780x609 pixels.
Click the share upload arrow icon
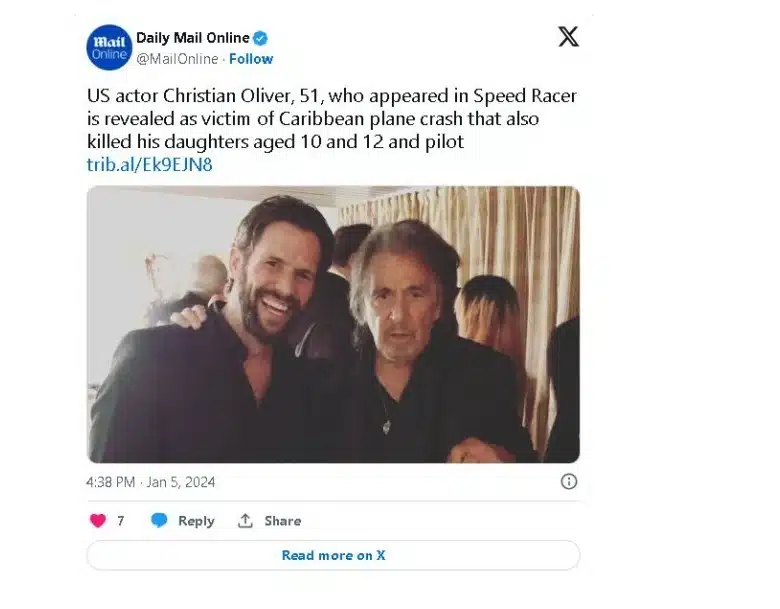[x=245, y=520]
